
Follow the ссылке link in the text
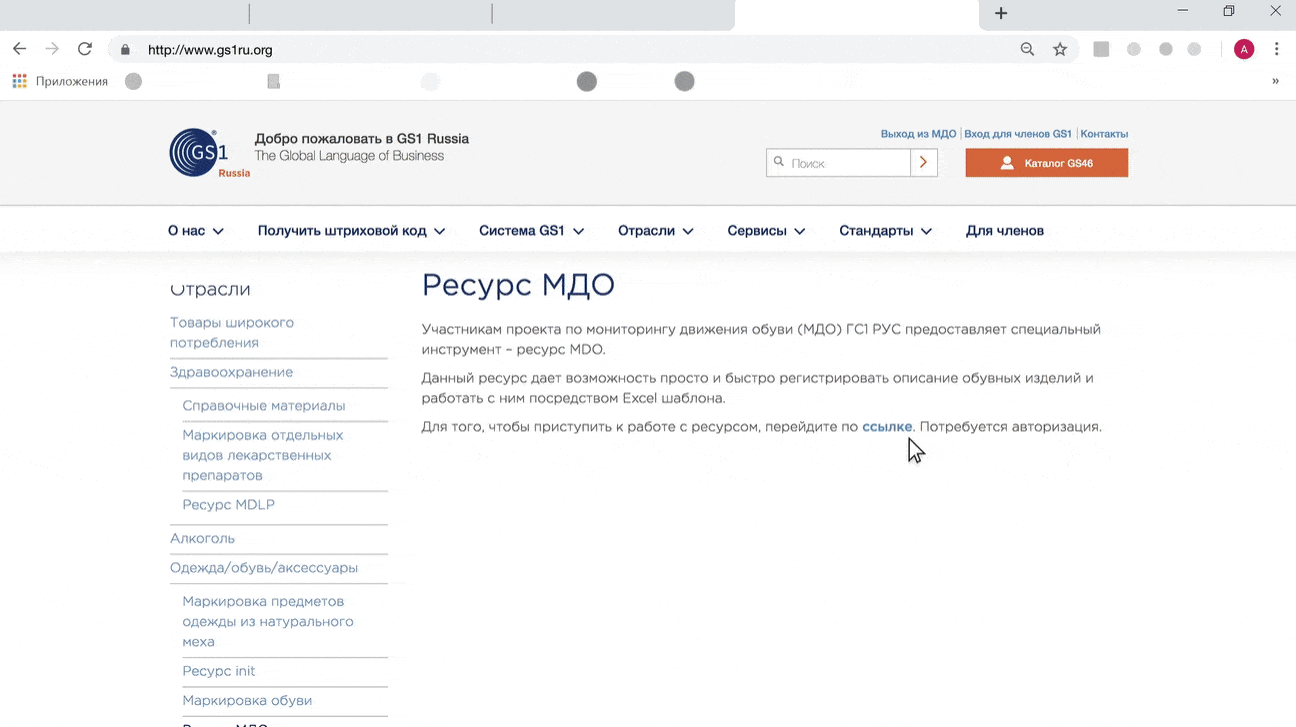(x=887, y=426)
